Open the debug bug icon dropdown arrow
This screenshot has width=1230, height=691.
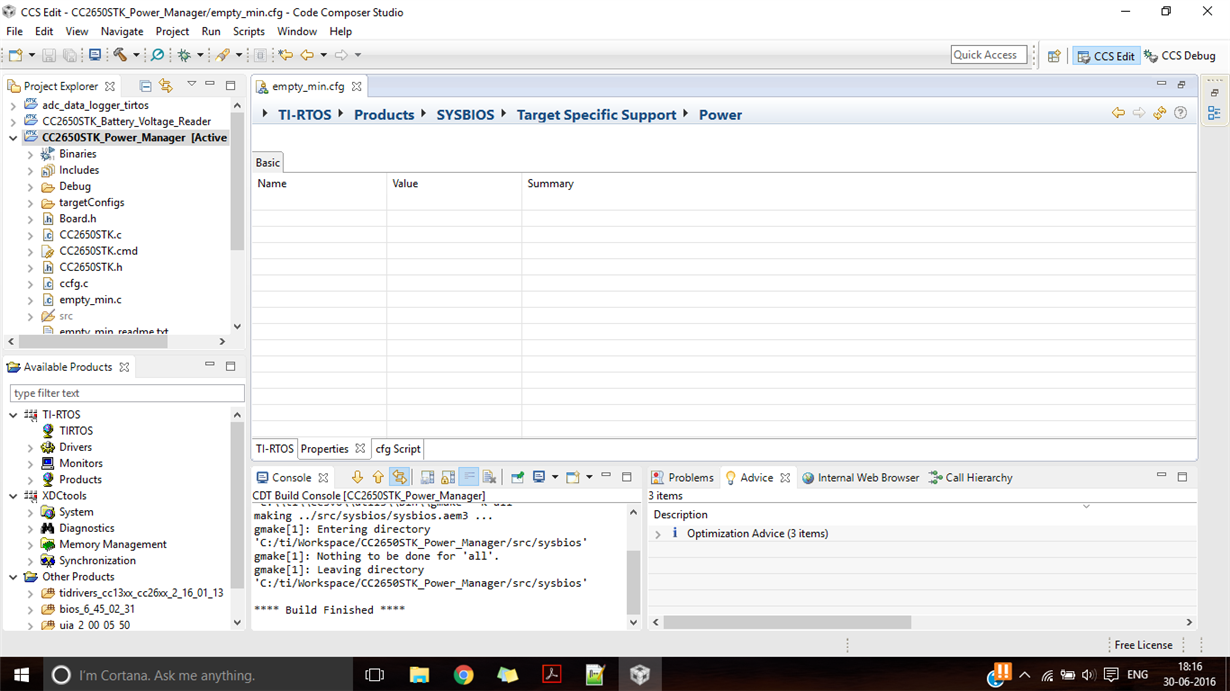(x=200, y=55)
